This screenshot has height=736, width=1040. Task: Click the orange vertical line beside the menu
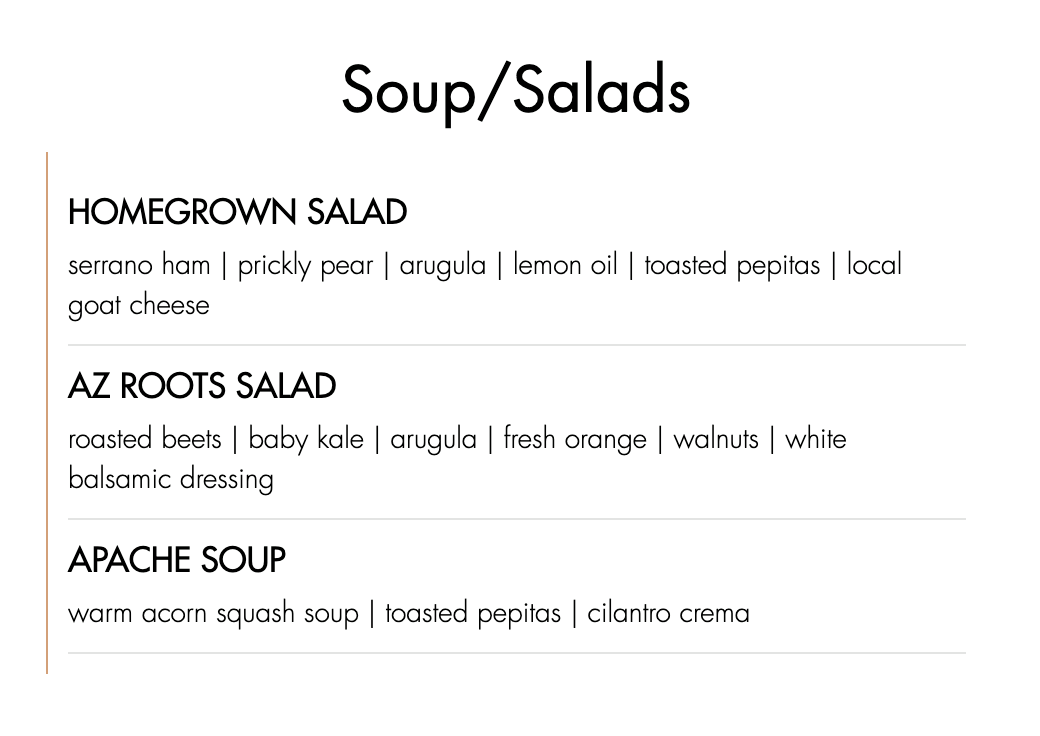pos(47,412)
